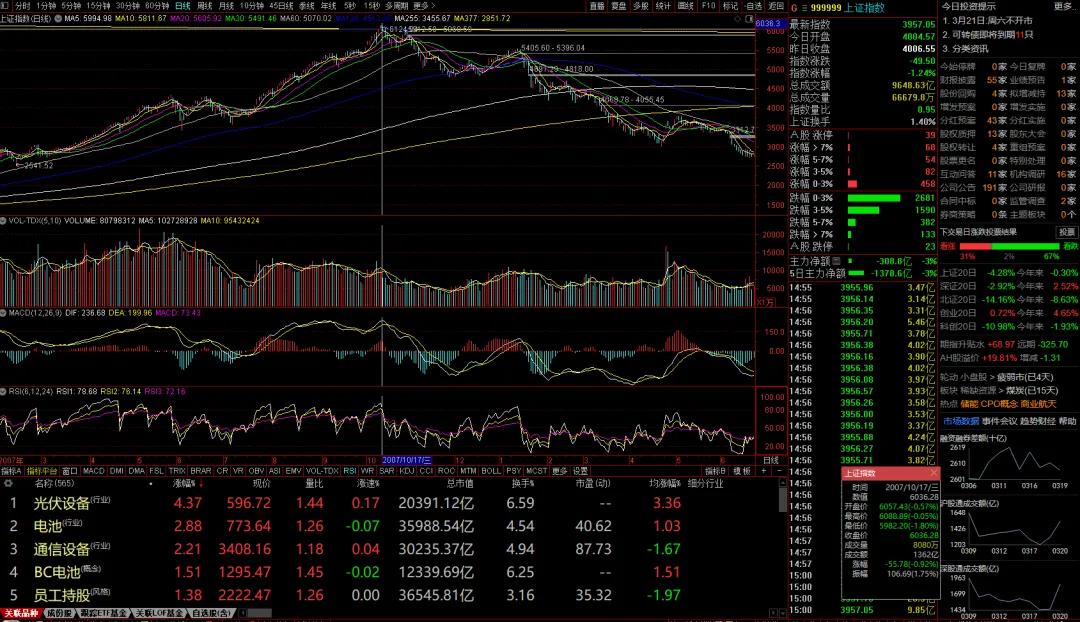Image resolution: width=1080 pixels, height=622 pixels.
Task: Switch to 关联ETF基金 bottom tab
Action: tap(104, 613)
